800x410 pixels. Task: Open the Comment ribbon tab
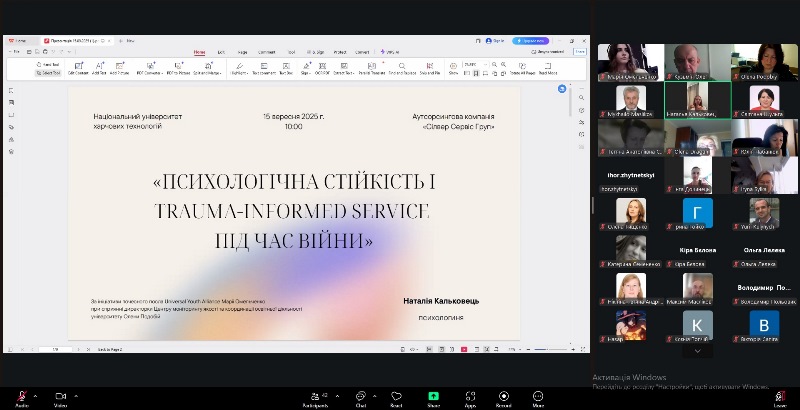(x=267, y=52)
